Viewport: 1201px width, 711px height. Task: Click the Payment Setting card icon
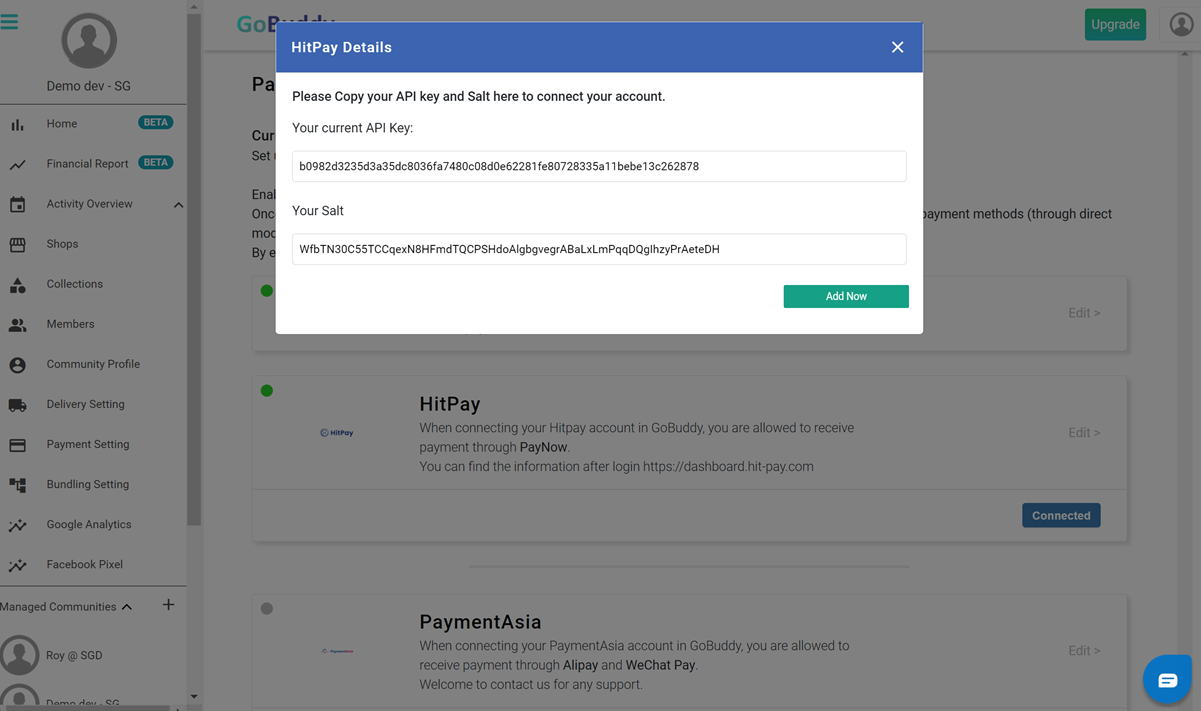[17, 445]
